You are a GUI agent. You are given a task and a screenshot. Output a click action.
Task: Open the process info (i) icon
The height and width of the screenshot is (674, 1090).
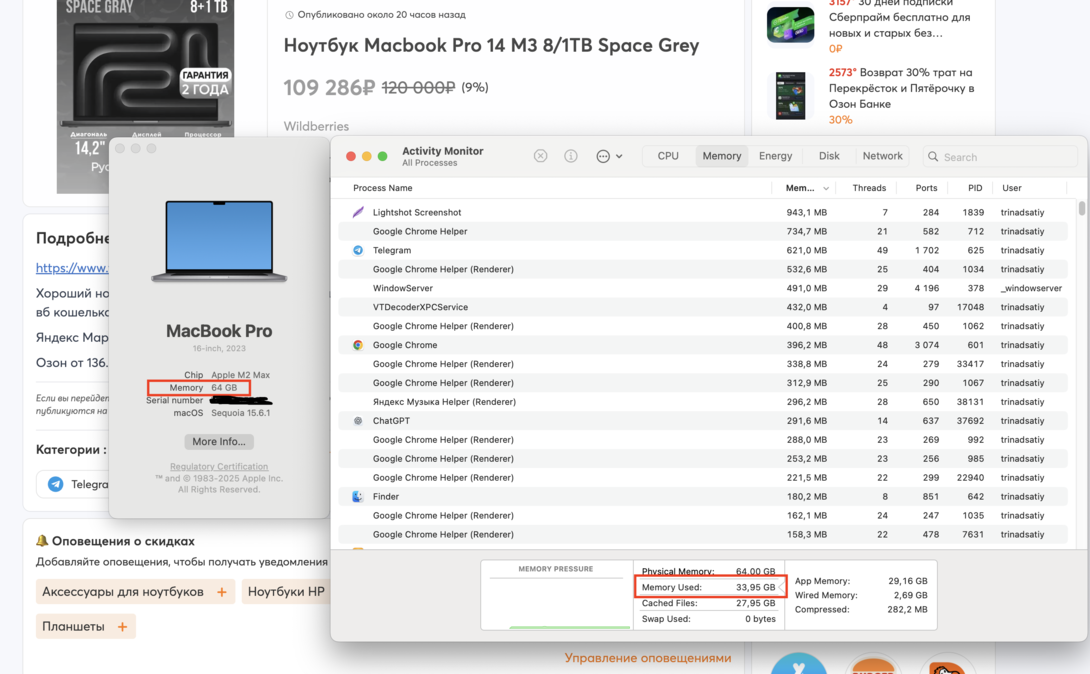[x=571, y=156]
